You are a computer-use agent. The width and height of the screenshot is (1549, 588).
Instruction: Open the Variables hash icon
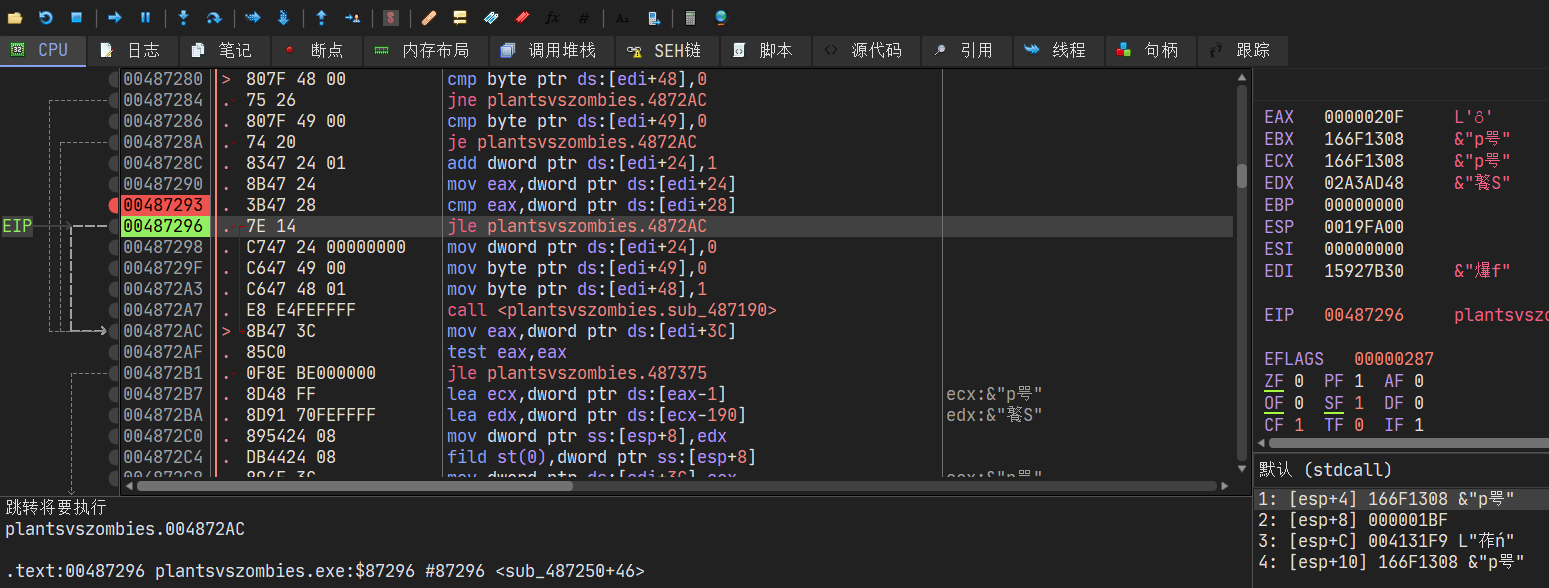[x=583, y=18]
